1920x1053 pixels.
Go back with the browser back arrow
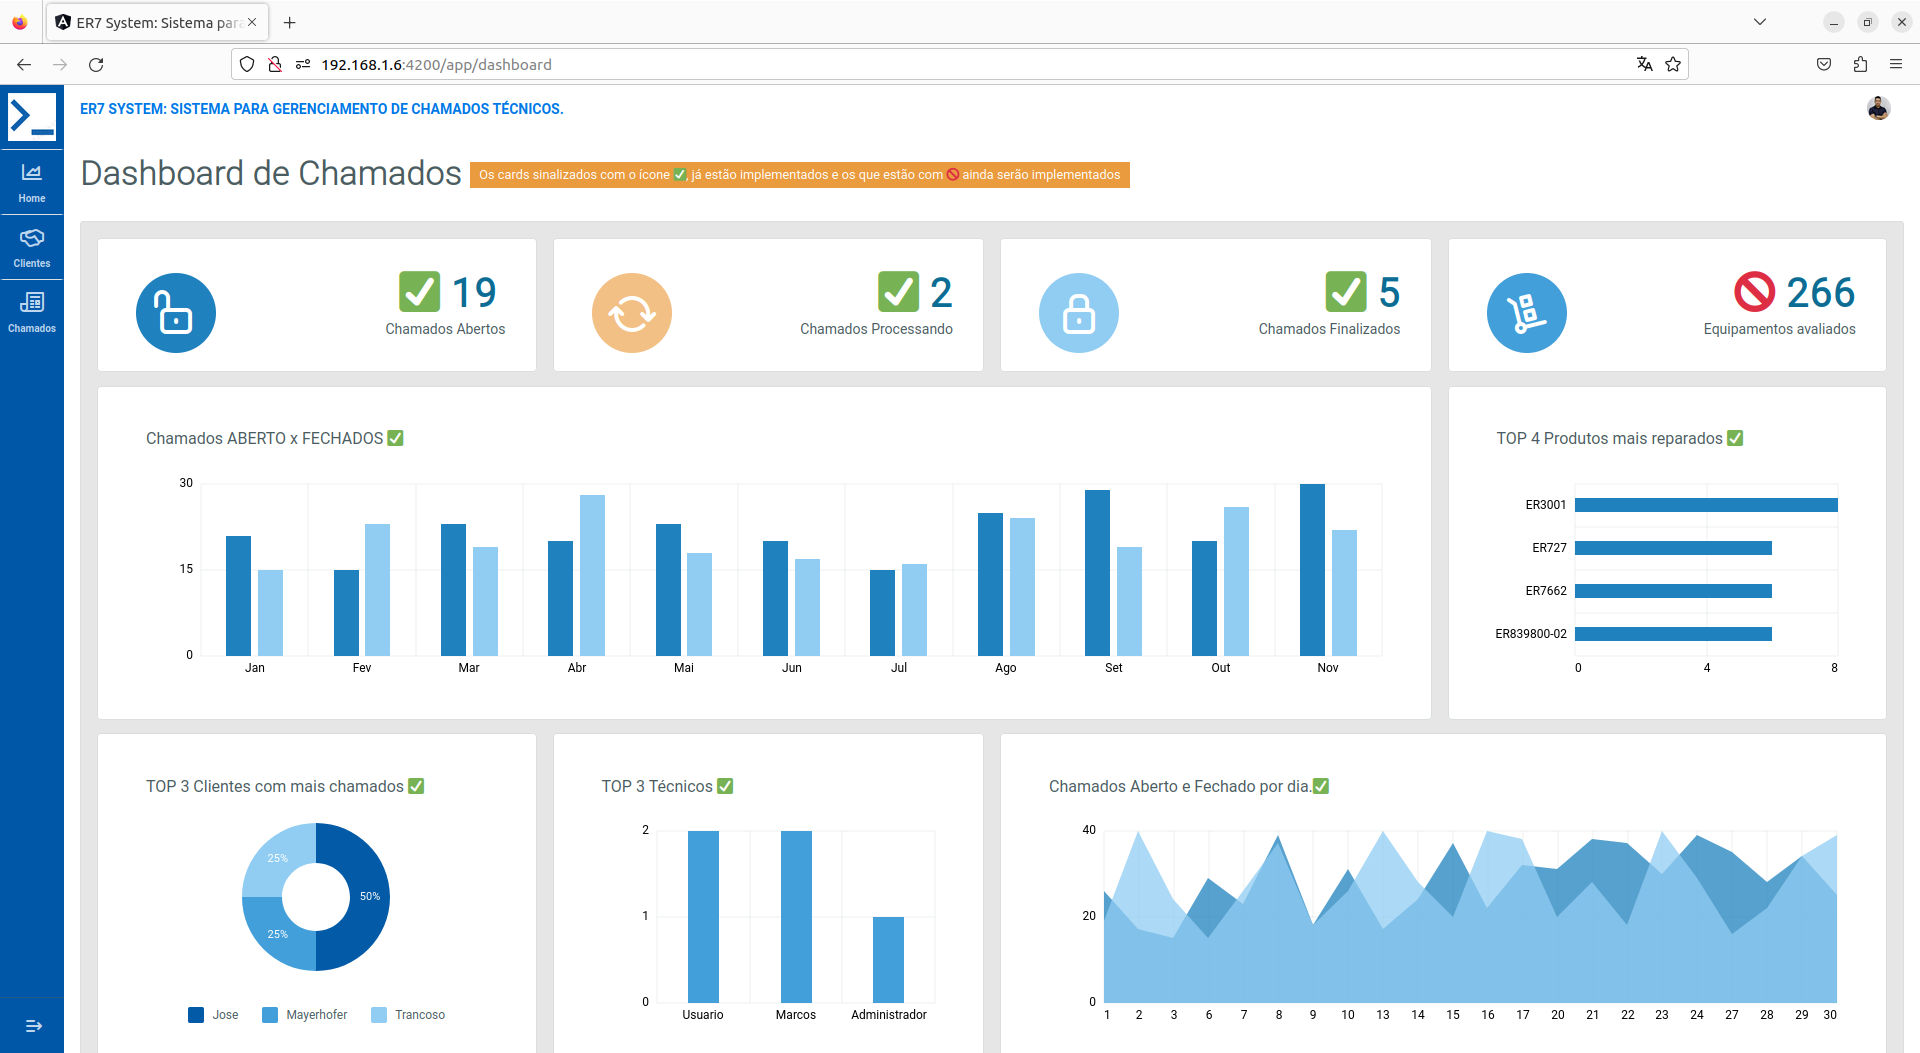pos(24,64)
